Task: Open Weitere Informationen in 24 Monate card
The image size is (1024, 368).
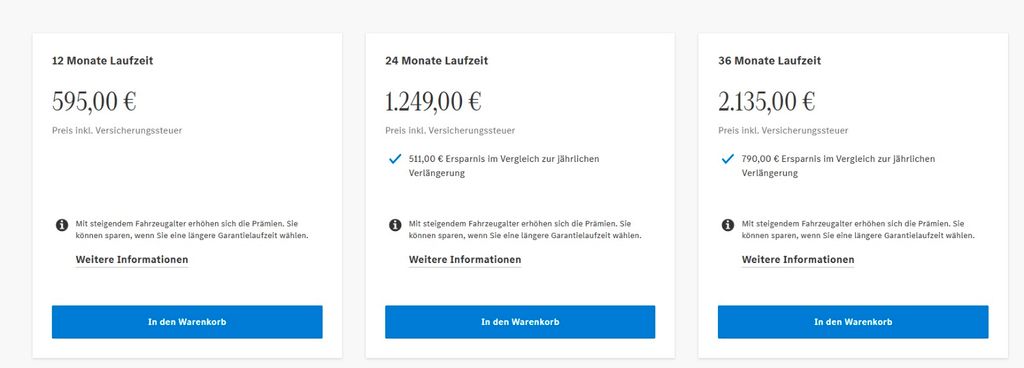Action: click(465, 260)
